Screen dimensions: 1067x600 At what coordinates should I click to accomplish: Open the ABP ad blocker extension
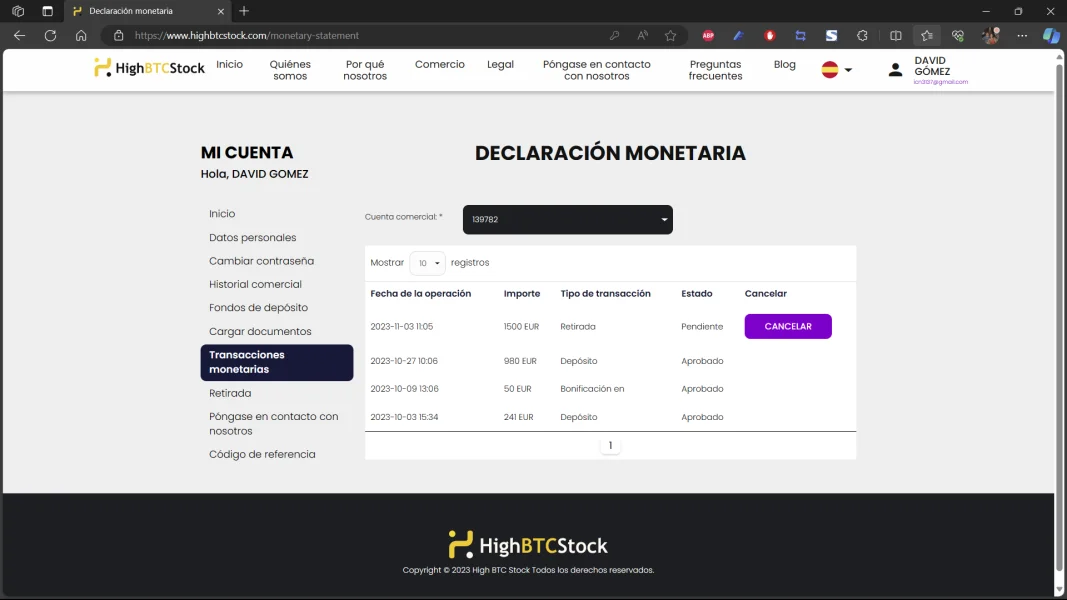[708, 35]
